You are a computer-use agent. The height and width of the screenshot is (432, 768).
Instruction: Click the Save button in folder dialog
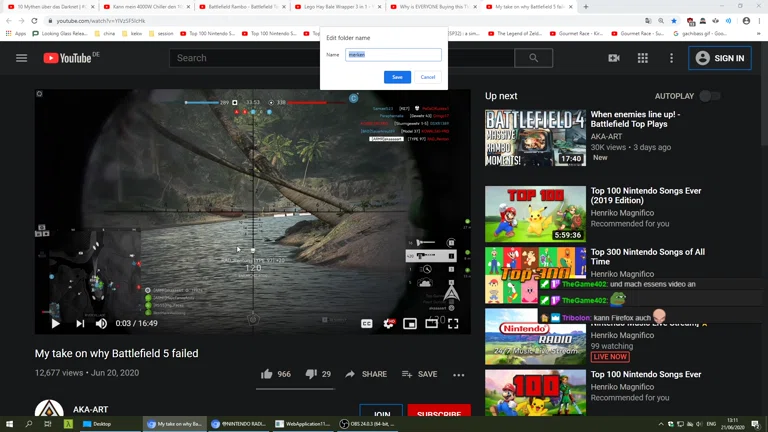pos(397,77)
